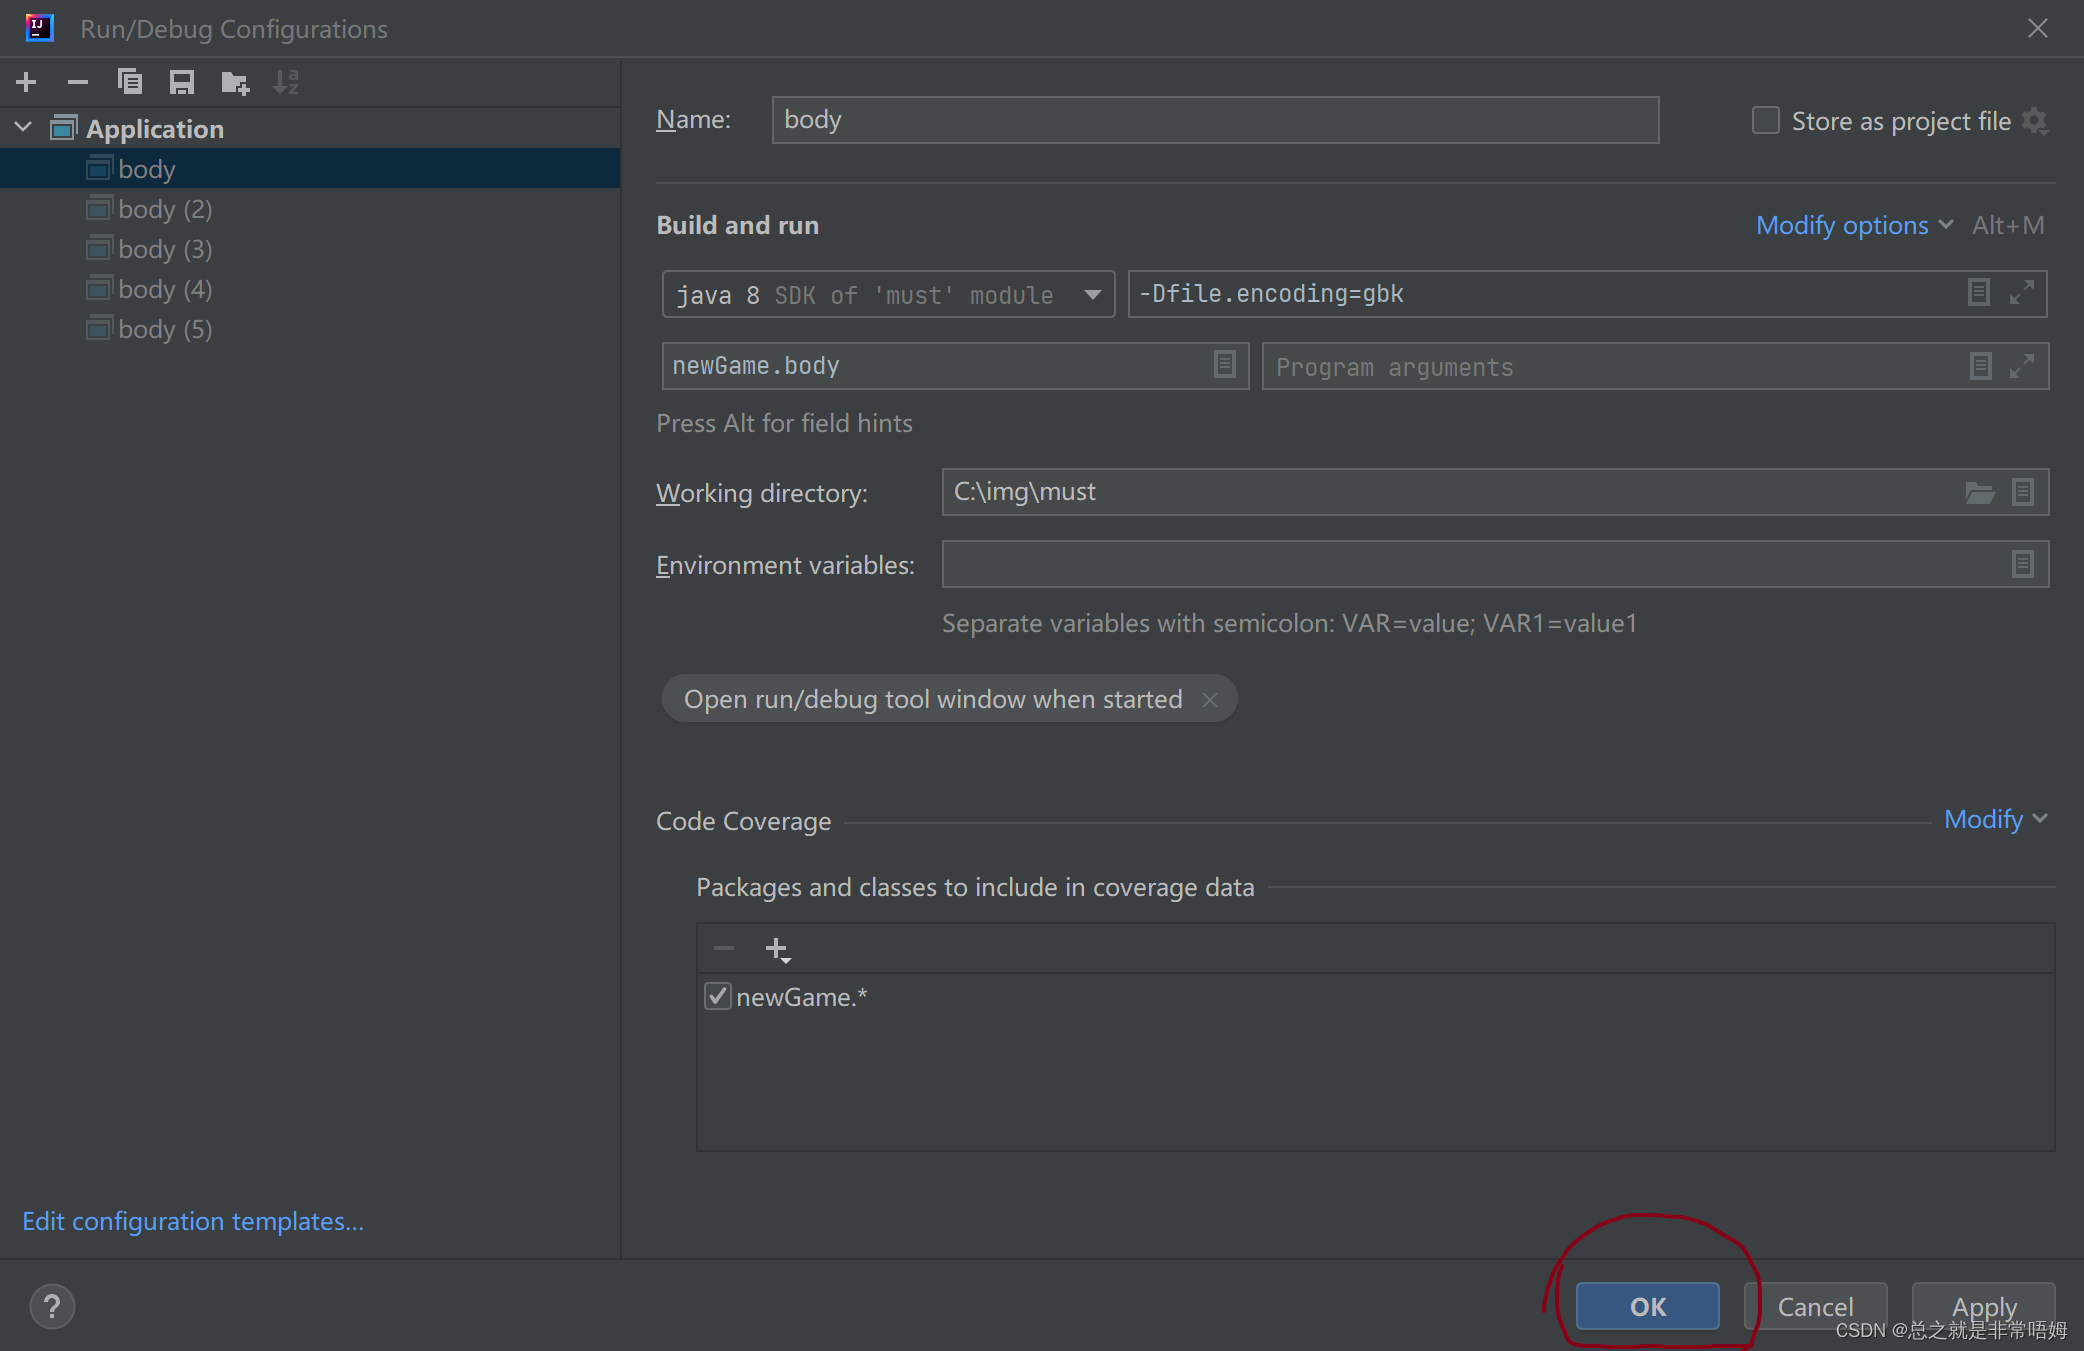Click the OK button to confirm
Screen dimensions: 2084x1351
[x=1648, y=1304]
